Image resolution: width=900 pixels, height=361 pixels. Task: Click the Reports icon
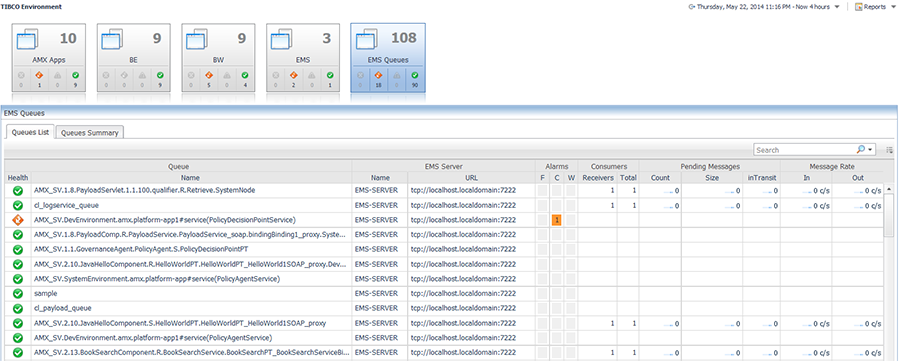pyautogui.click(x=859, y=7)
